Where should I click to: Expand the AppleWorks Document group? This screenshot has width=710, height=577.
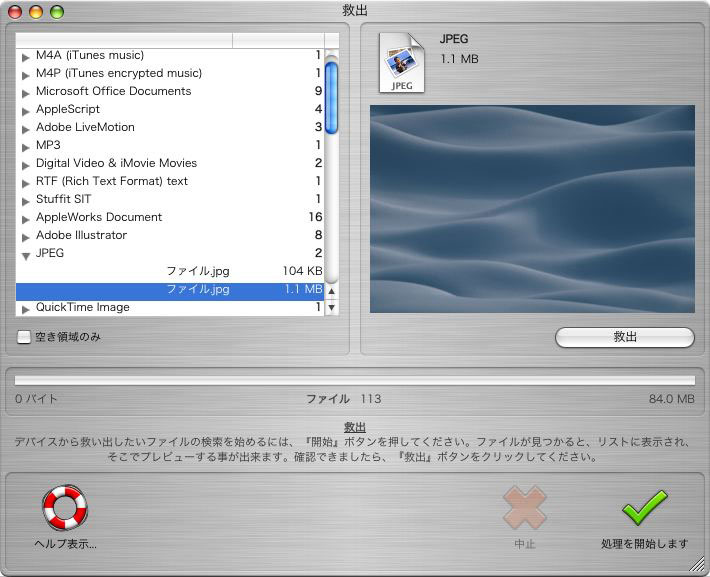click(26, 219)
